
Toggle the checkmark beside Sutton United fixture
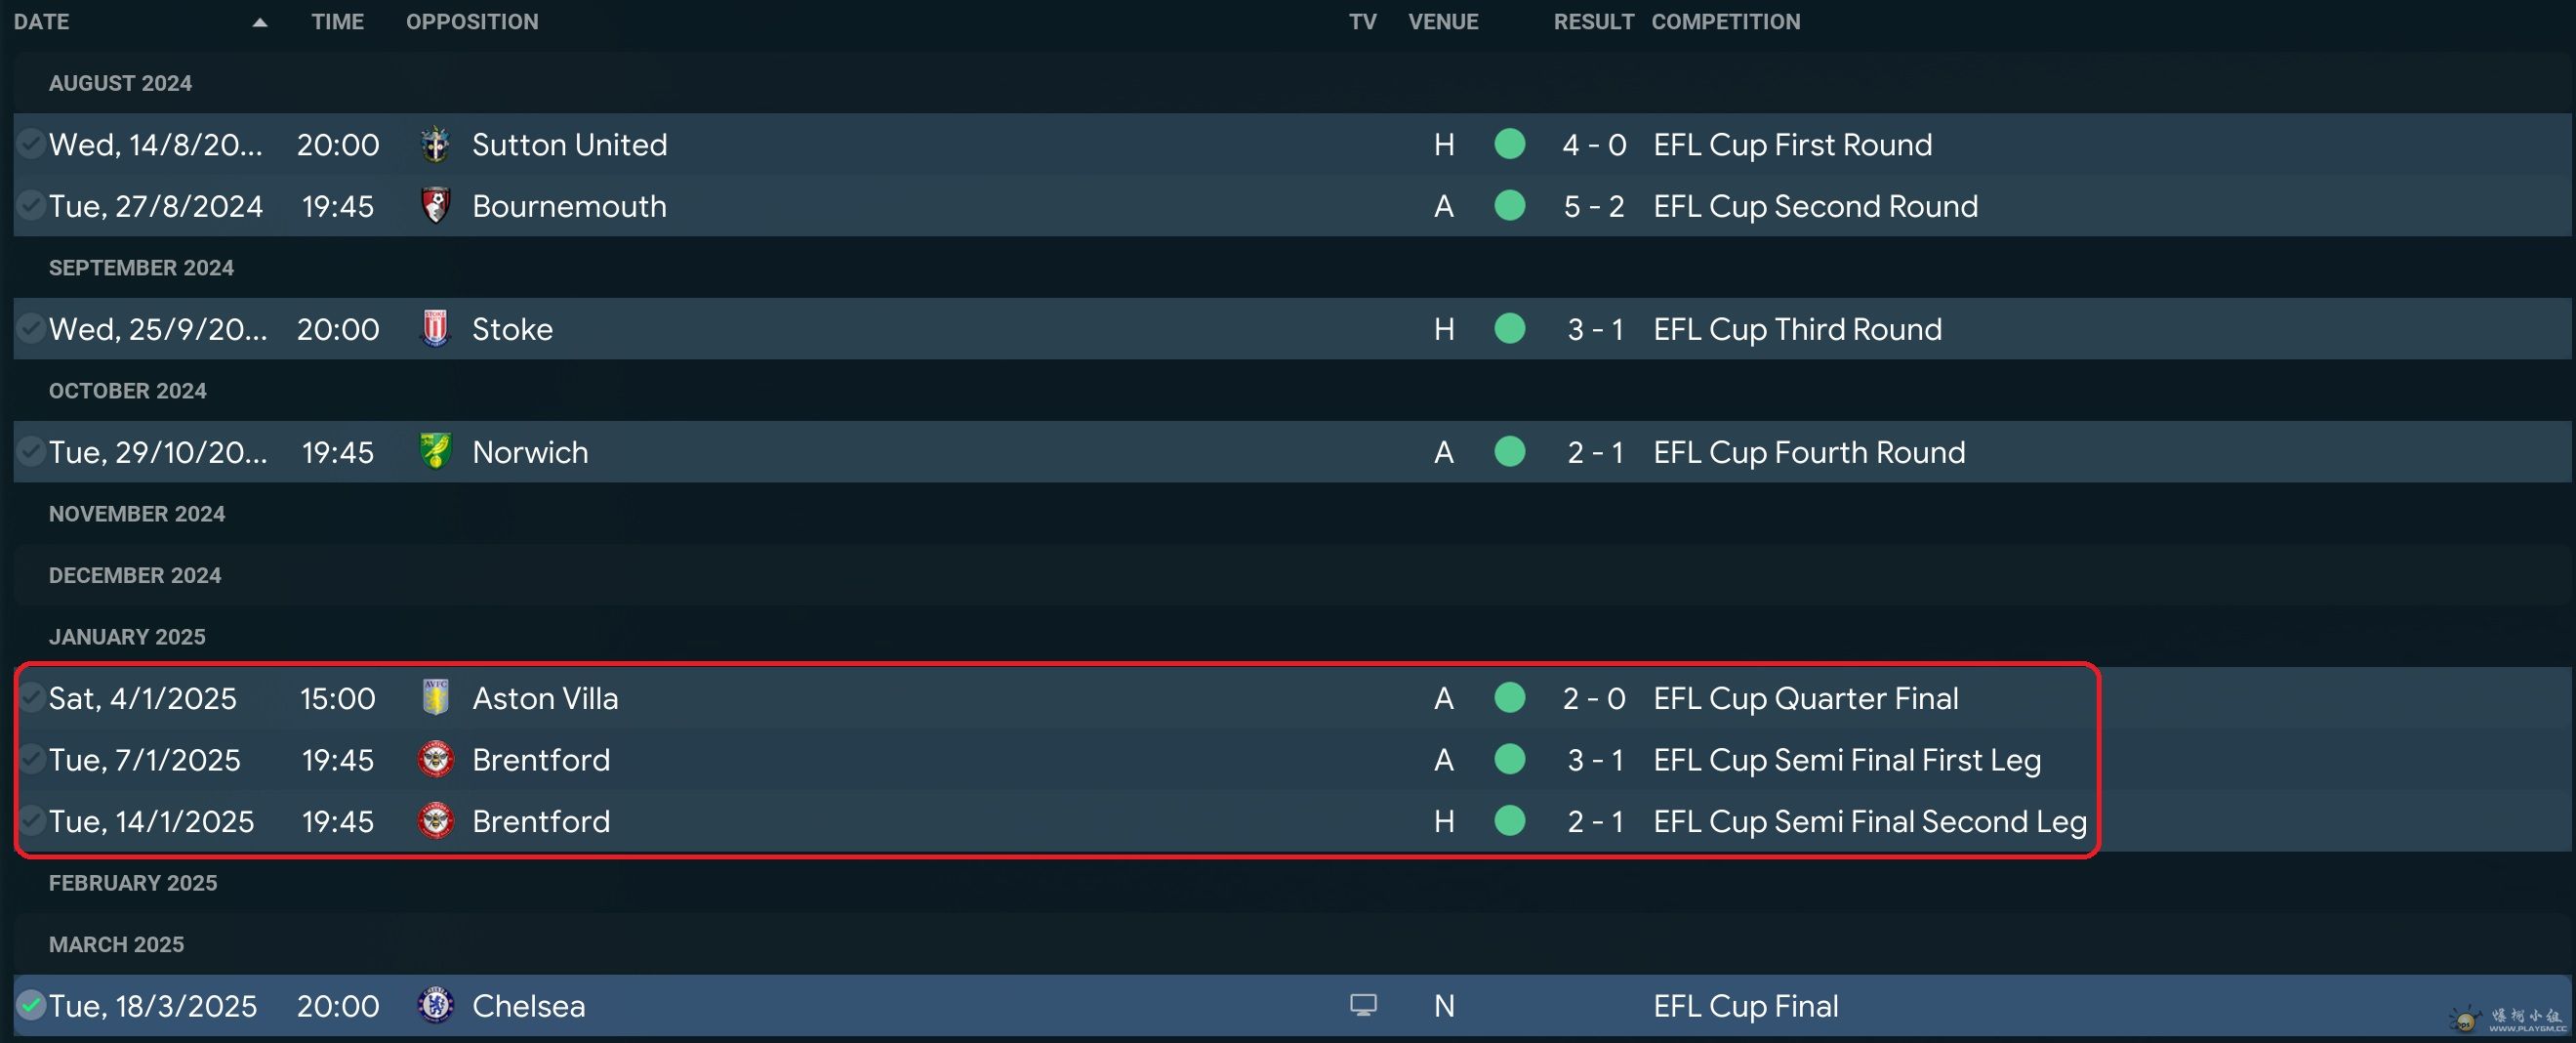[31, 145]
